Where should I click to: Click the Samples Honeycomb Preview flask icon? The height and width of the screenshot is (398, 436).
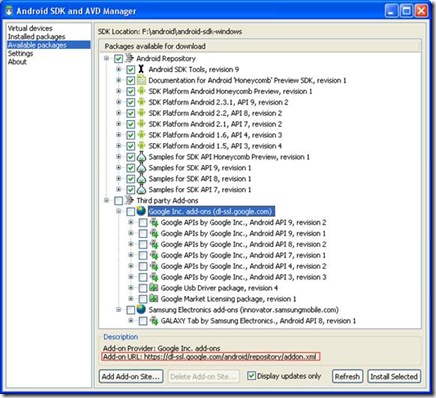click(141, 157)
